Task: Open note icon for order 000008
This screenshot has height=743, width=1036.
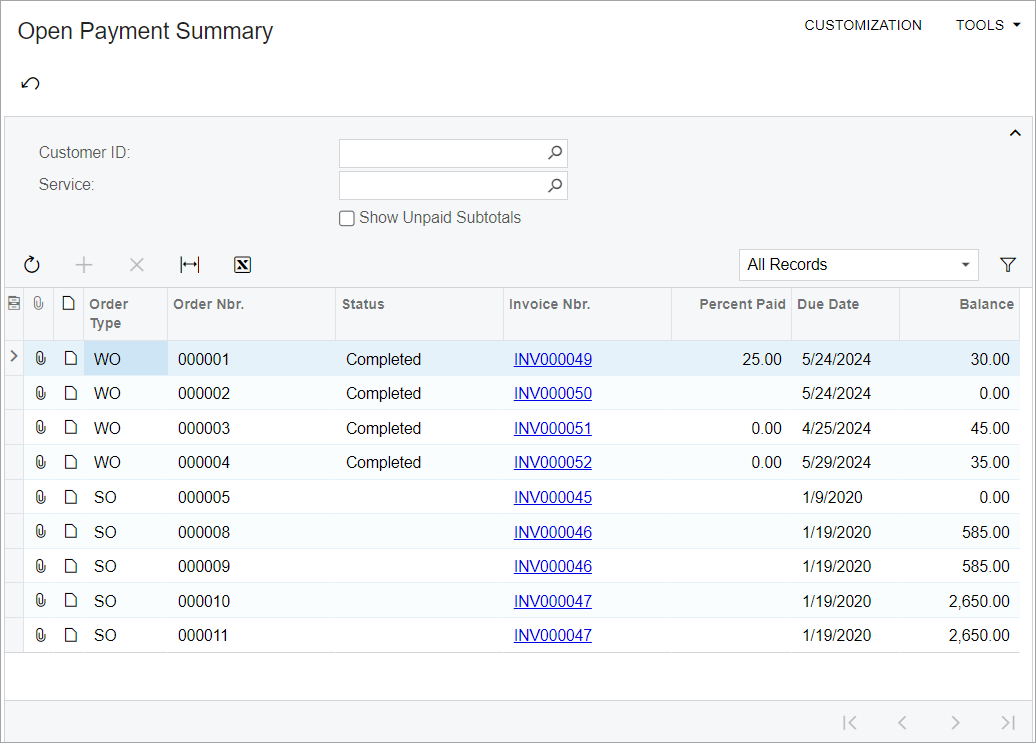Action: tap(69, 532)
